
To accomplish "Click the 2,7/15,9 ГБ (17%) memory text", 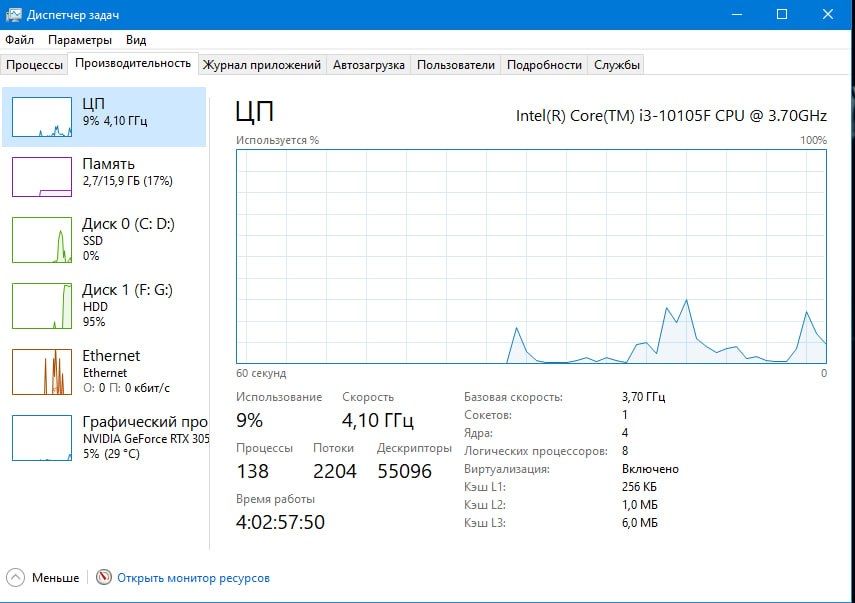I will [x=128, y=180].
